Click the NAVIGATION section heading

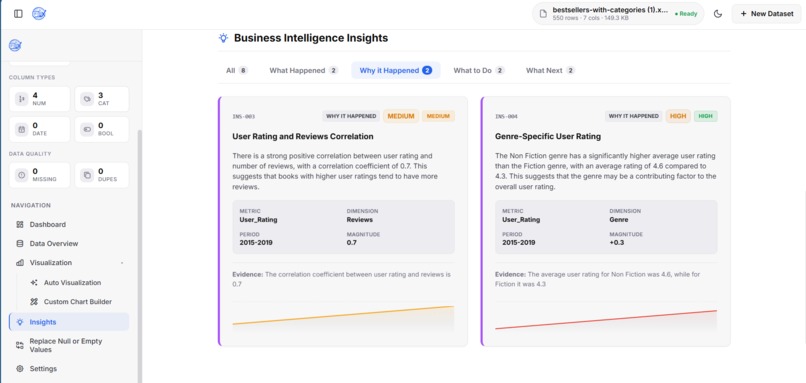click(x=31, y=205)
